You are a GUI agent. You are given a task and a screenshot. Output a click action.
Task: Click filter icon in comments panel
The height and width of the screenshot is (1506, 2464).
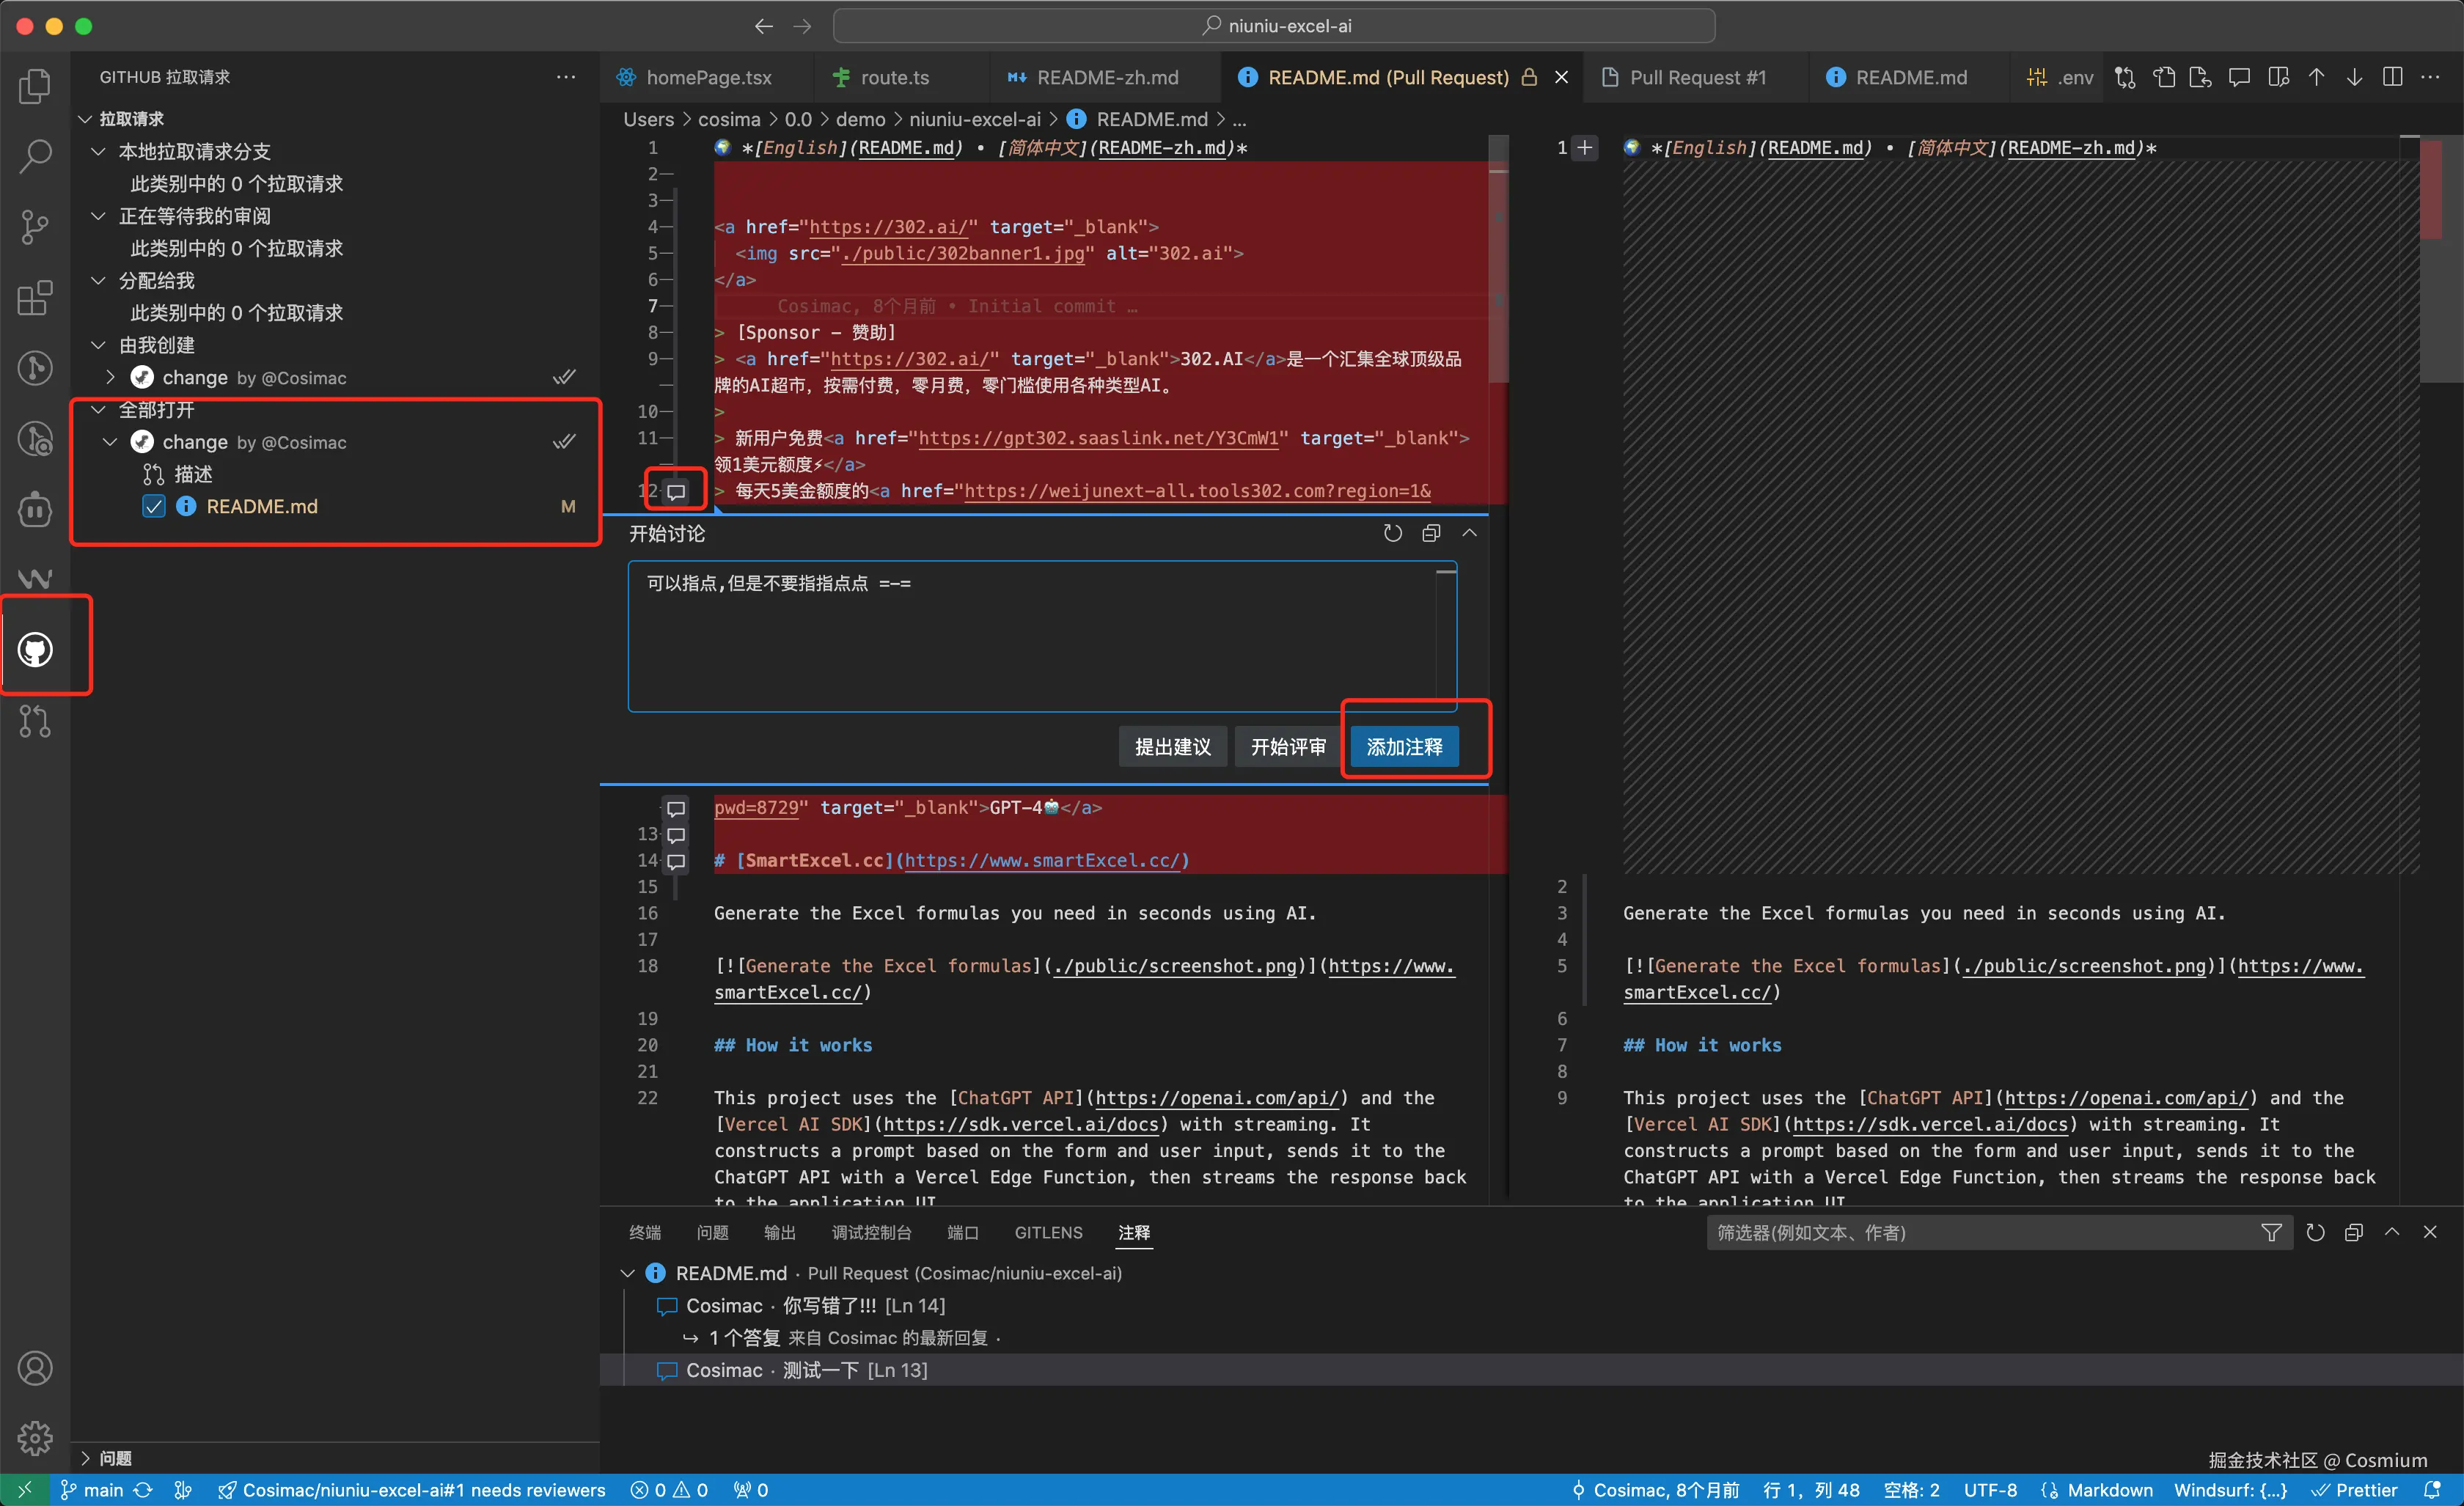point(2271,1232)
